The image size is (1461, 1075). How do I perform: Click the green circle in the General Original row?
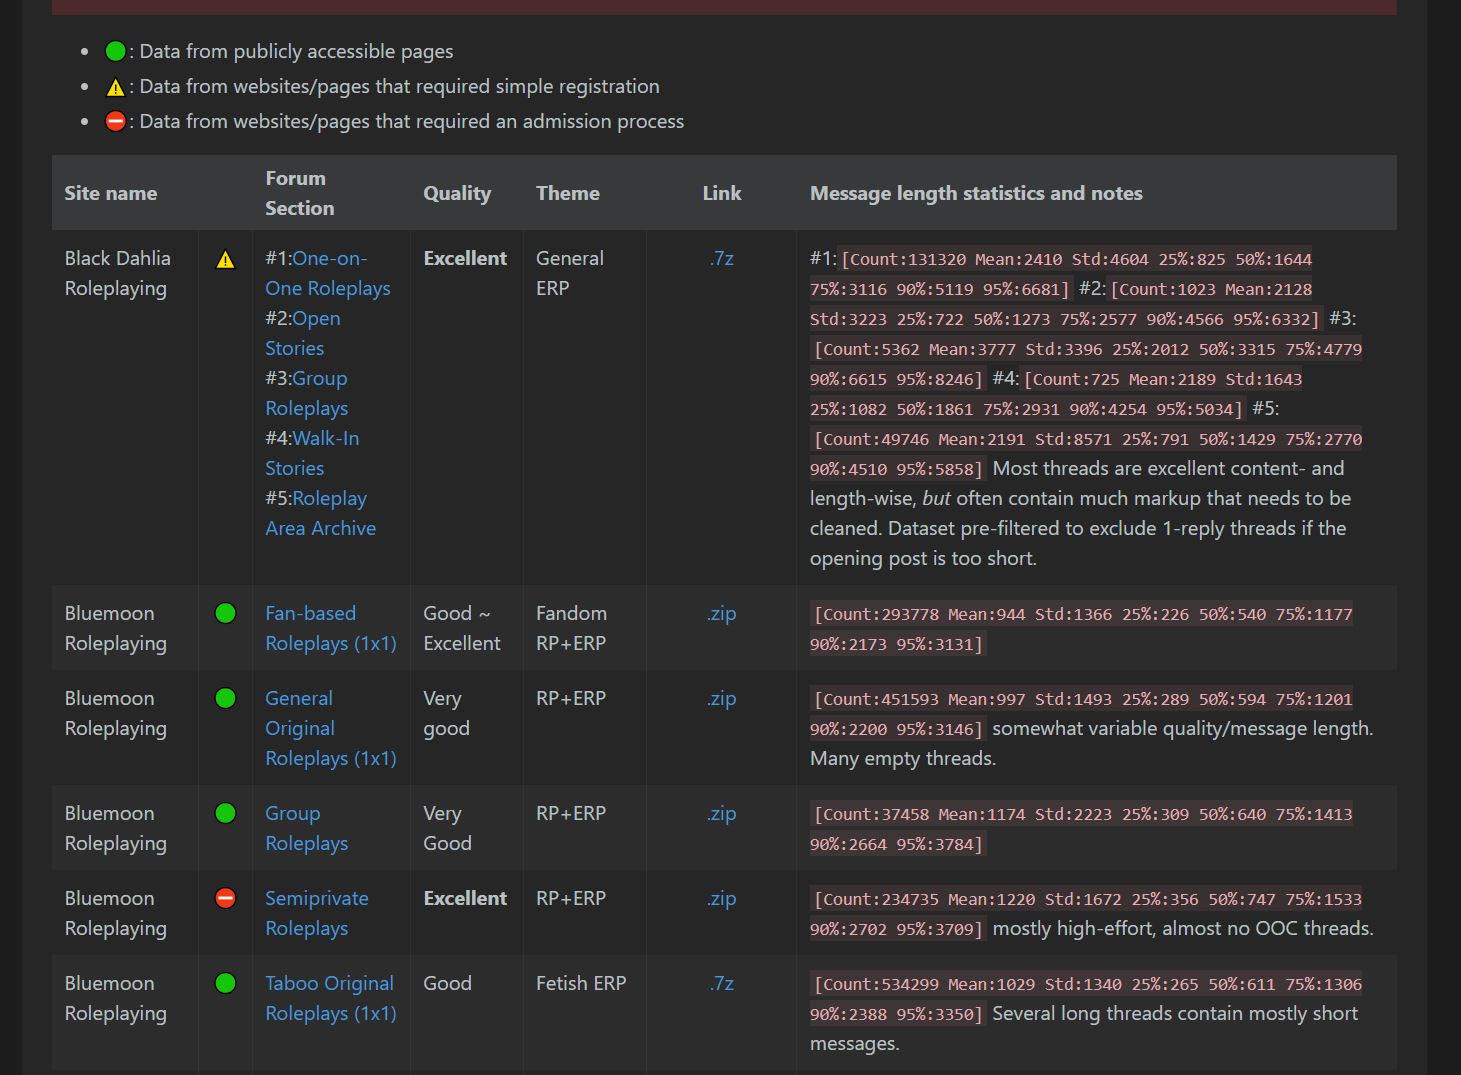pyautogui.click(x=225, y=698)
